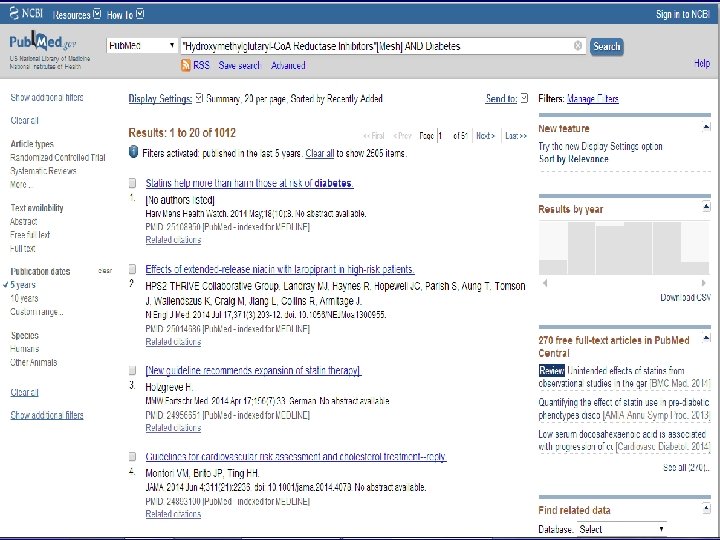Open the Help link
The height and width of the screenshot is (540, 720).
click(702, 63)
